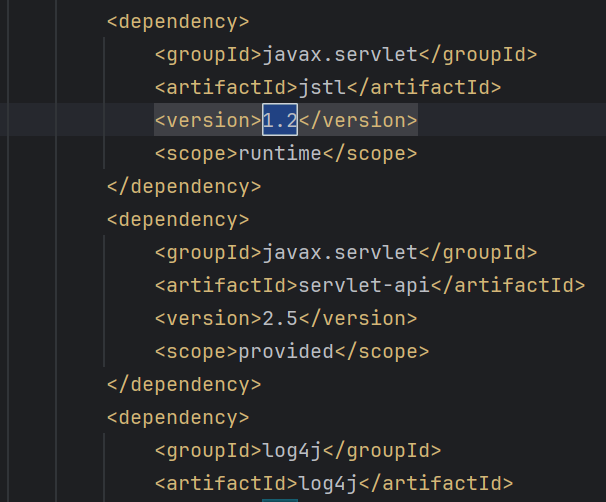Click closing scope tag after provided
The height and width of the screenshot is (502, 606).
point(382,351)
